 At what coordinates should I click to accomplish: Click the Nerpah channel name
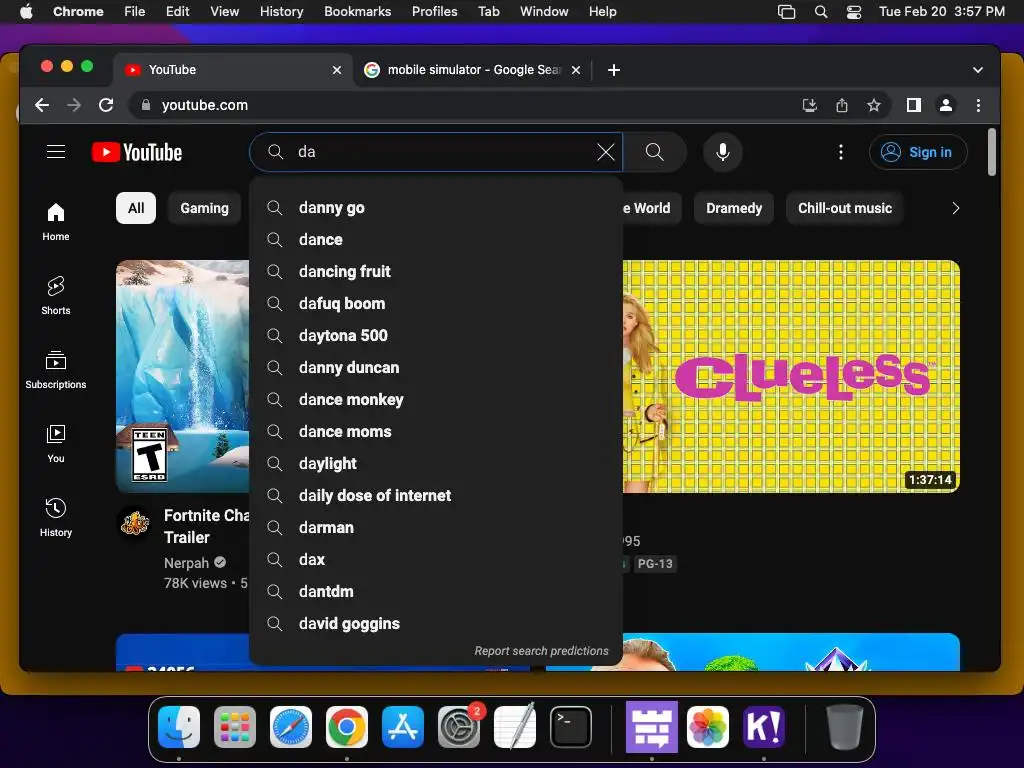coord(186,563)
